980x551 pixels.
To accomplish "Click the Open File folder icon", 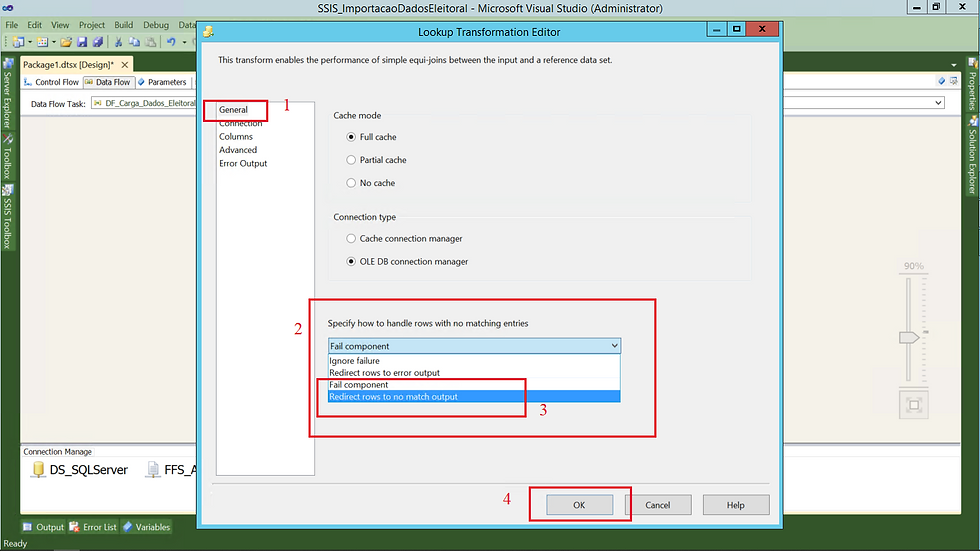I will click(x=66, y=42).
